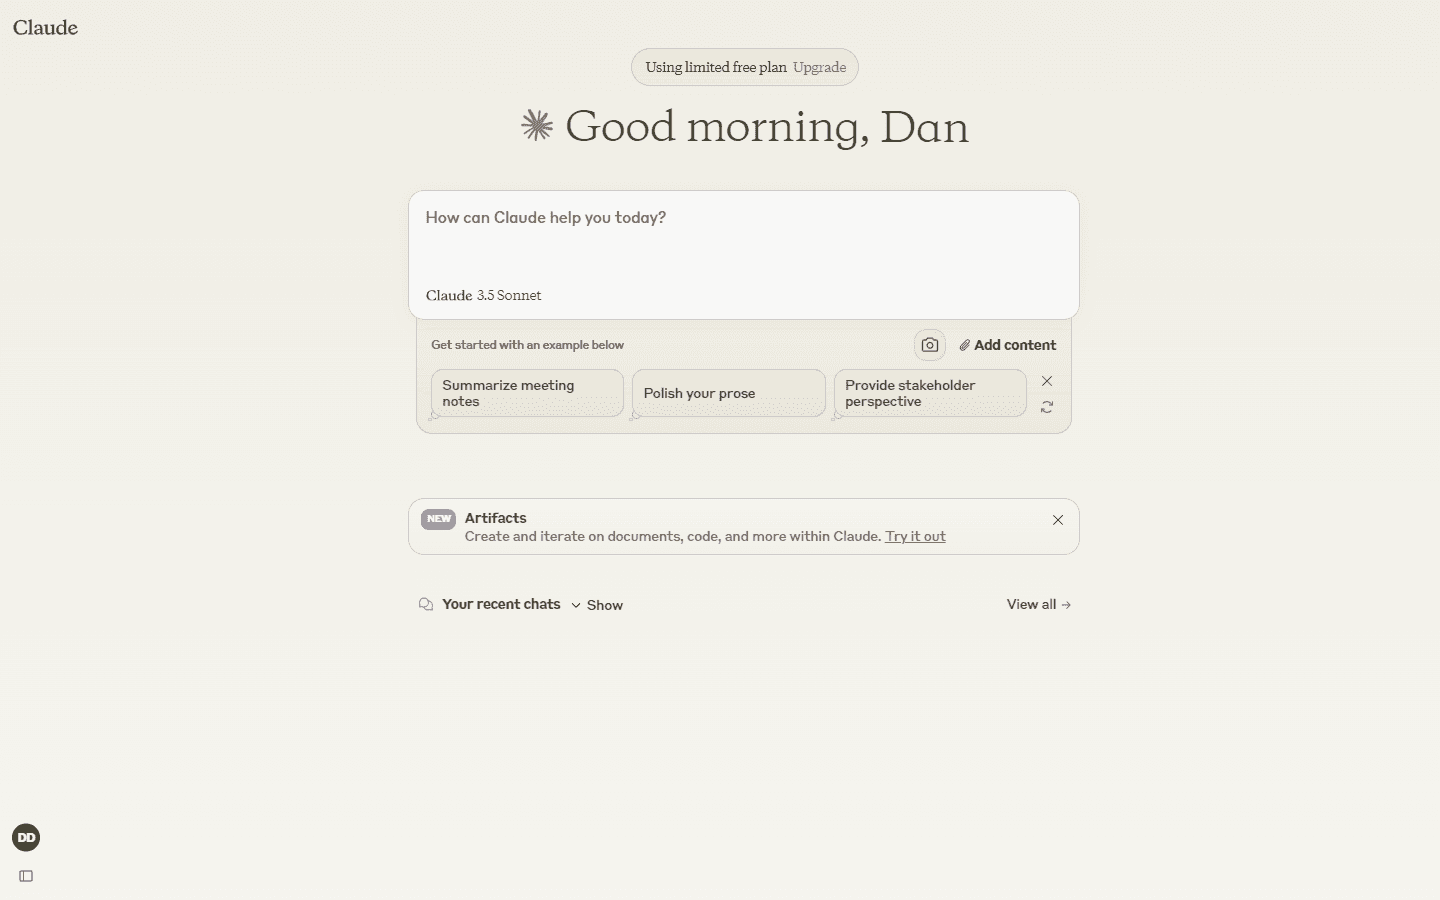Select 'Provide stakeholder perspective' example

point(930,393)
